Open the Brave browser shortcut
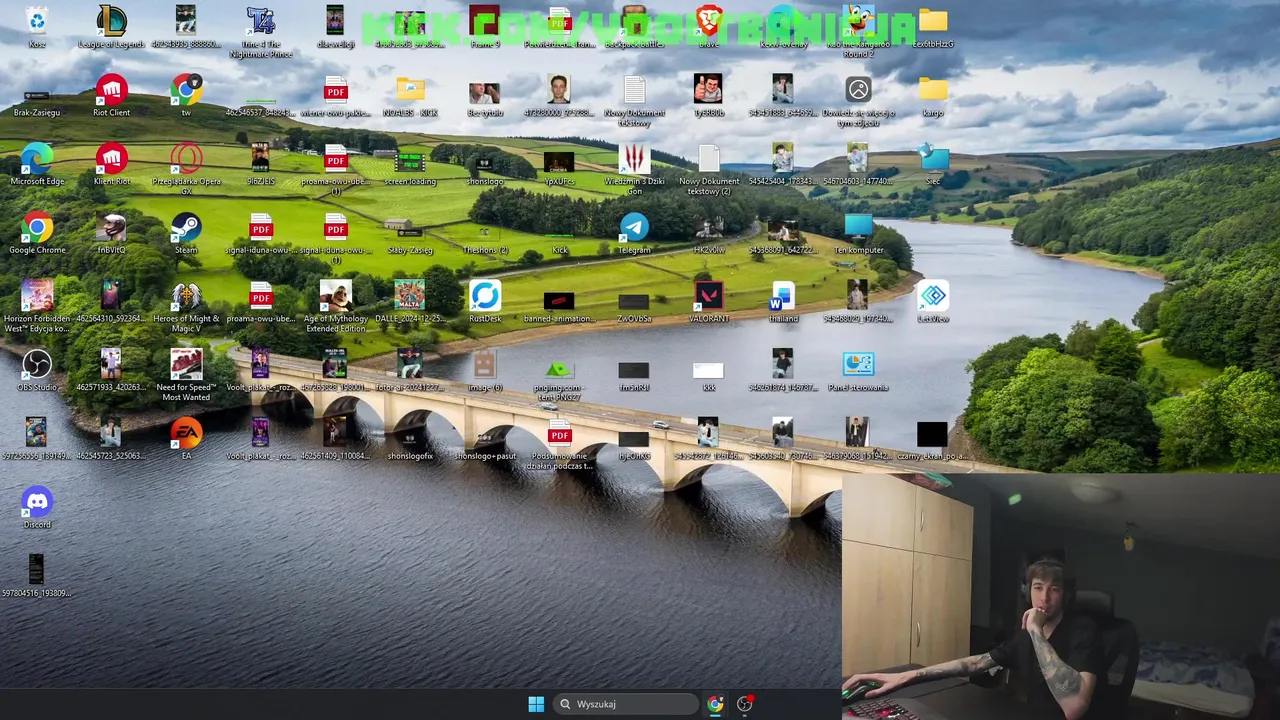This screenshot has width=1280, height=720. coord(708,27)
